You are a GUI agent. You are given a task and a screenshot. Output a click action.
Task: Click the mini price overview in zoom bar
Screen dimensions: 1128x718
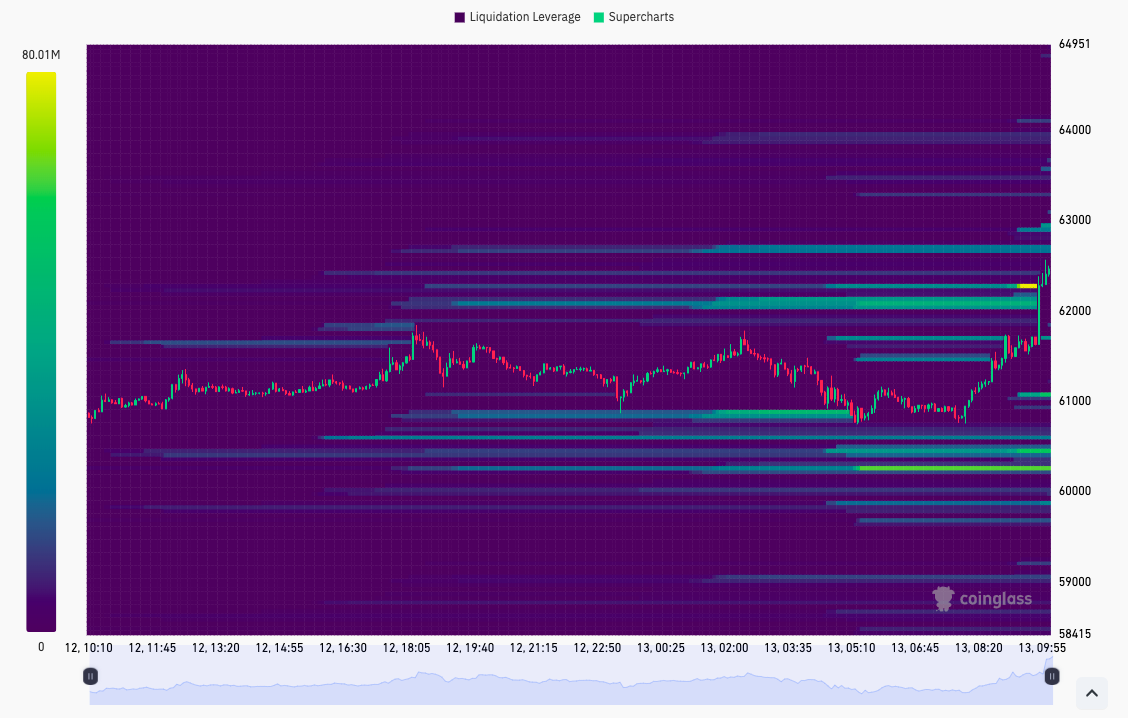pos(570,687)
